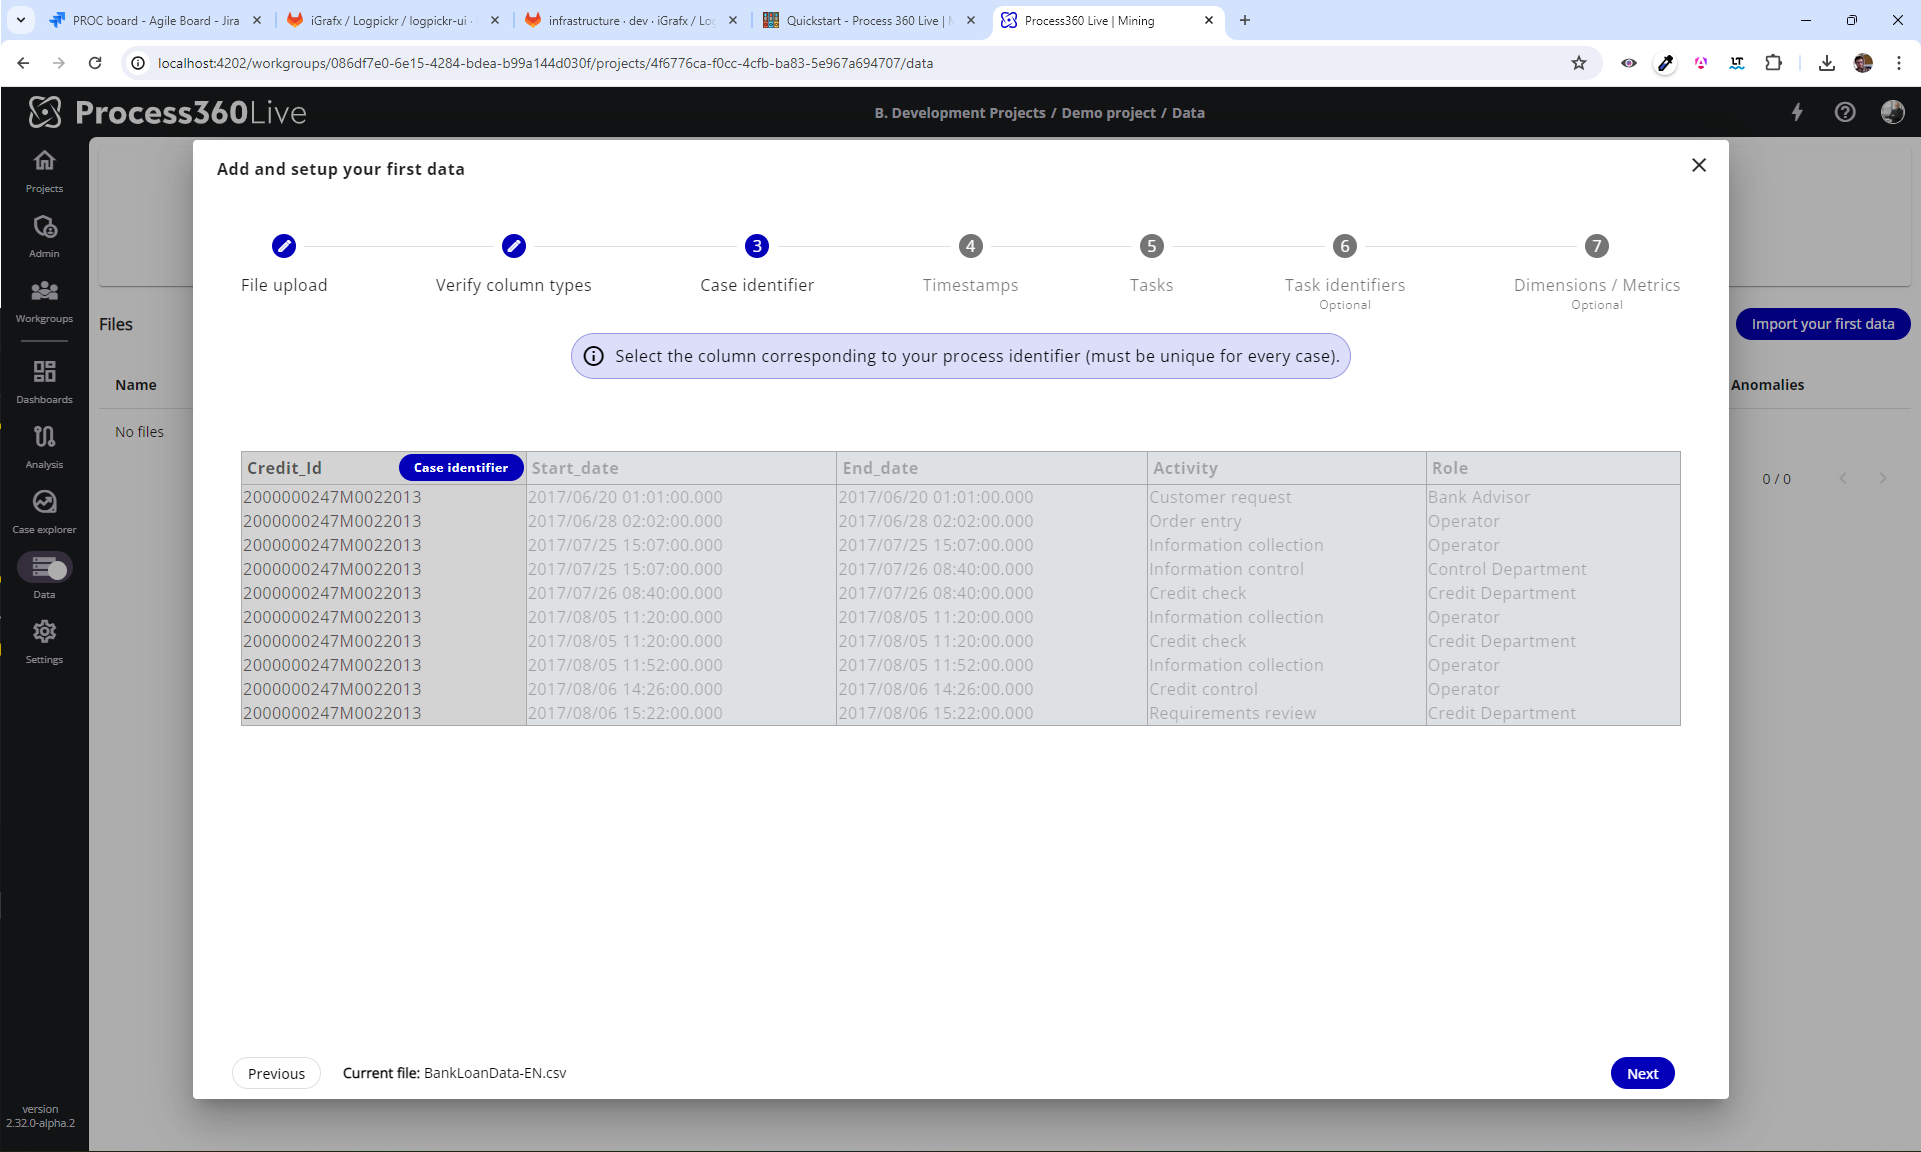This screenshot has height=1152, width=1921.
Task: Switch to logpickr-ui GitLab tab
Action: pyautogui.click(x=393, y=20)
